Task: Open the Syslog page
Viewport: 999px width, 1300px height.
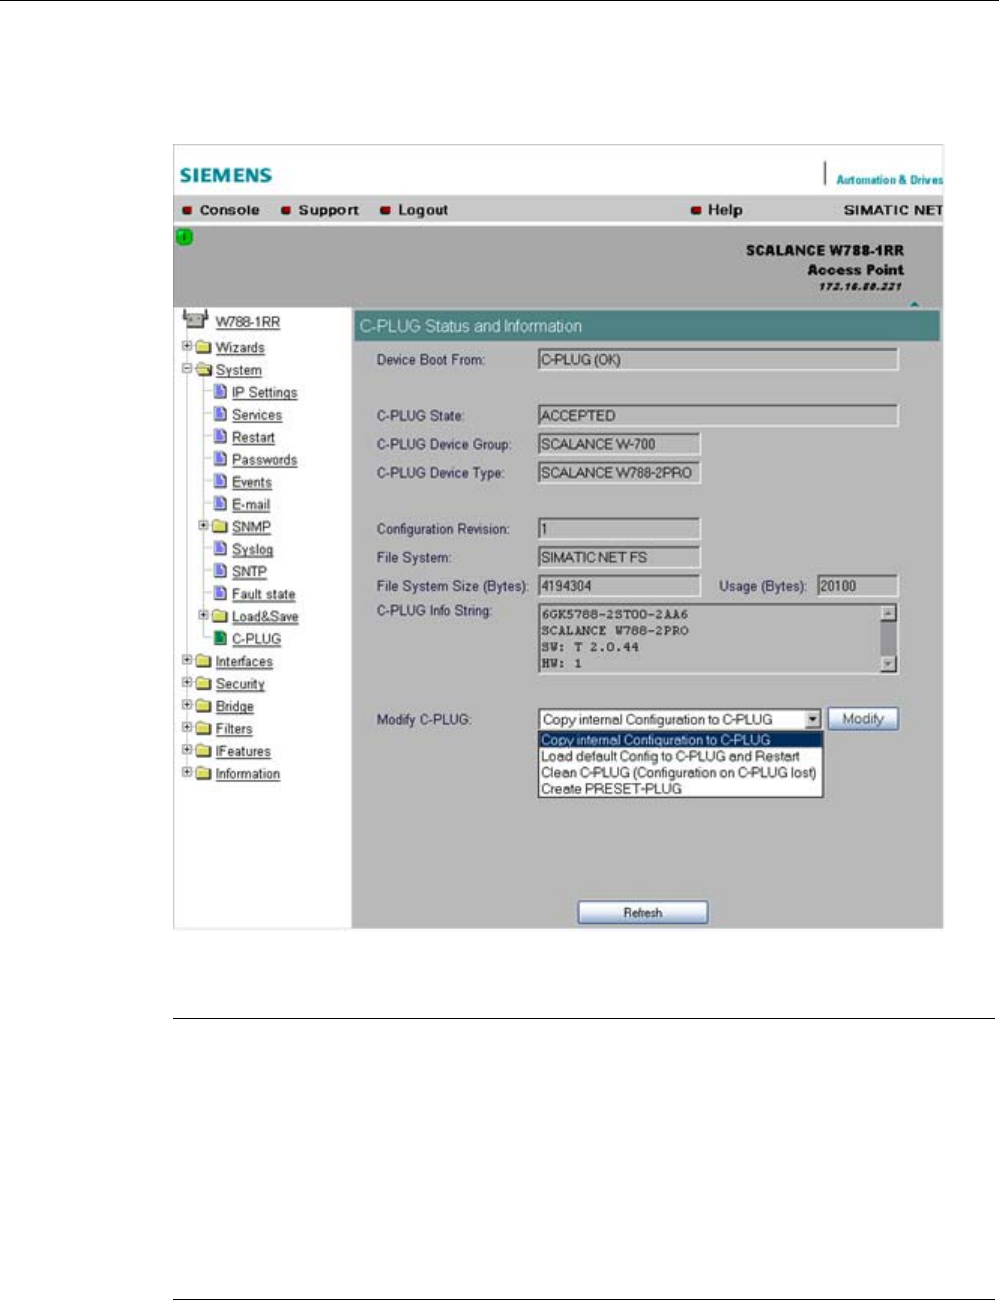Action: [x=252, y=550]
